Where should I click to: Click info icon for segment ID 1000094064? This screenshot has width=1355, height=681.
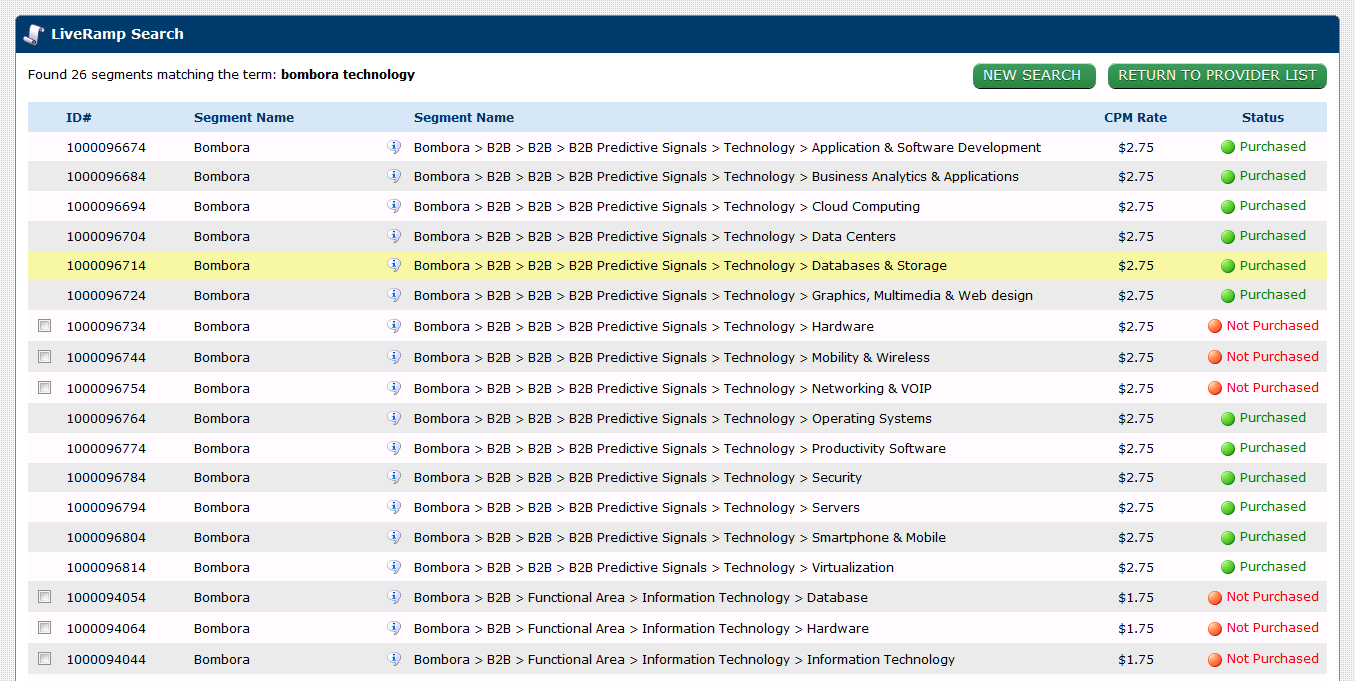click(394, 628)
